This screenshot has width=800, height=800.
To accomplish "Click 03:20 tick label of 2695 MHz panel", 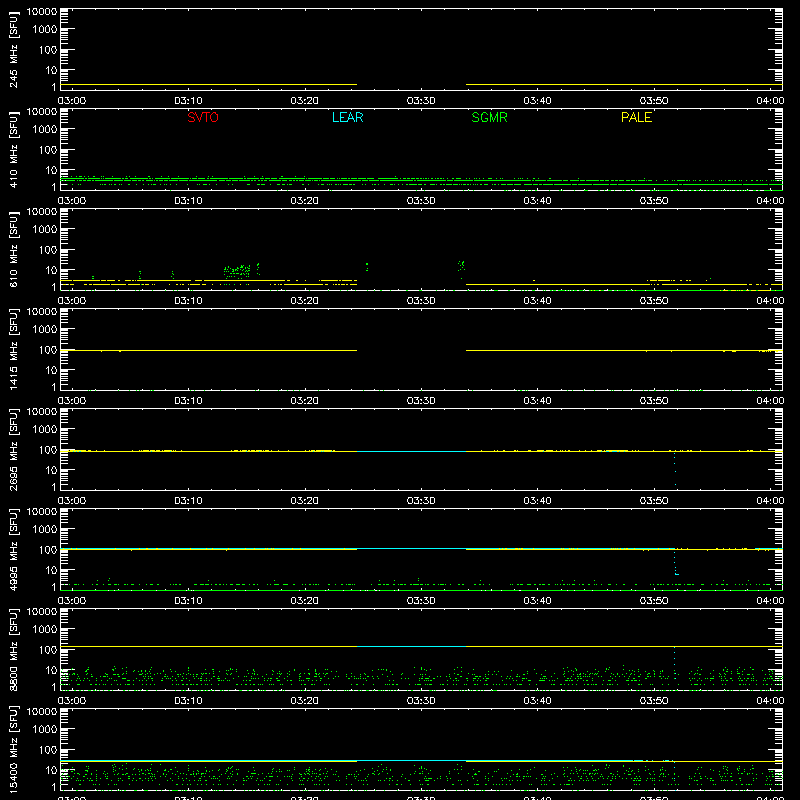I will coord(305,501).
